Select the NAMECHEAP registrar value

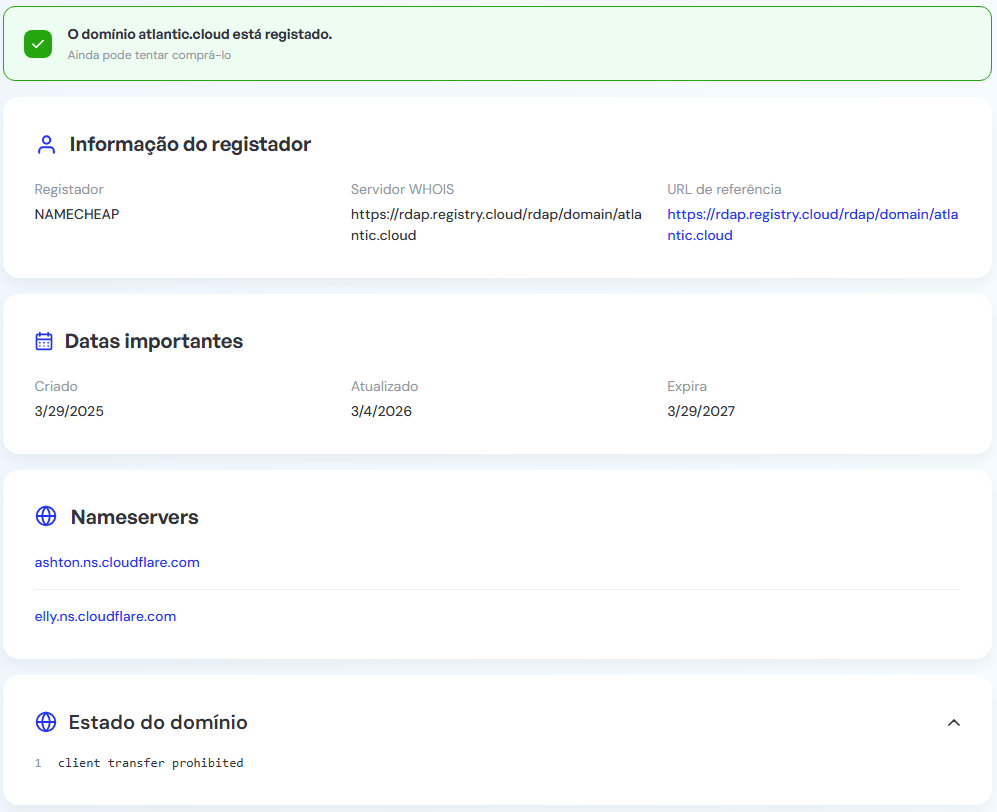77,214
